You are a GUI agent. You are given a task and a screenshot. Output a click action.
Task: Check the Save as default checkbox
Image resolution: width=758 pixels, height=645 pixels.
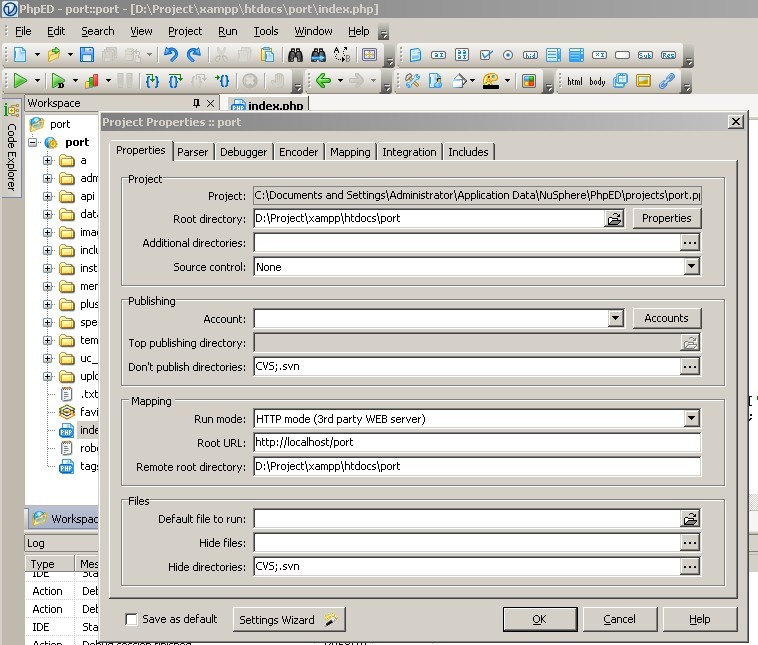click(131, 619)
